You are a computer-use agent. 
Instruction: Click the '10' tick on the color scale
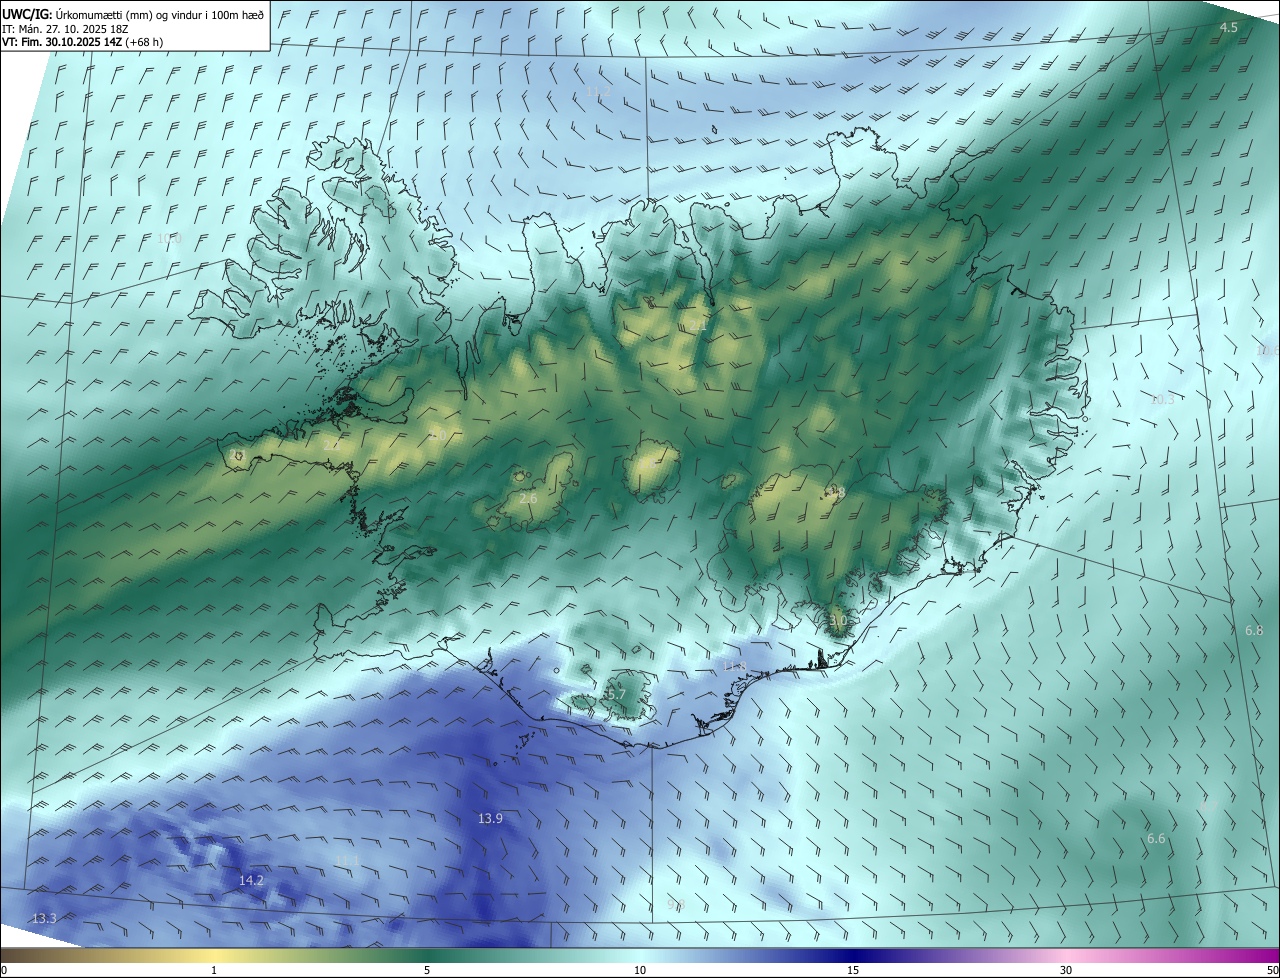click(640, 970)
